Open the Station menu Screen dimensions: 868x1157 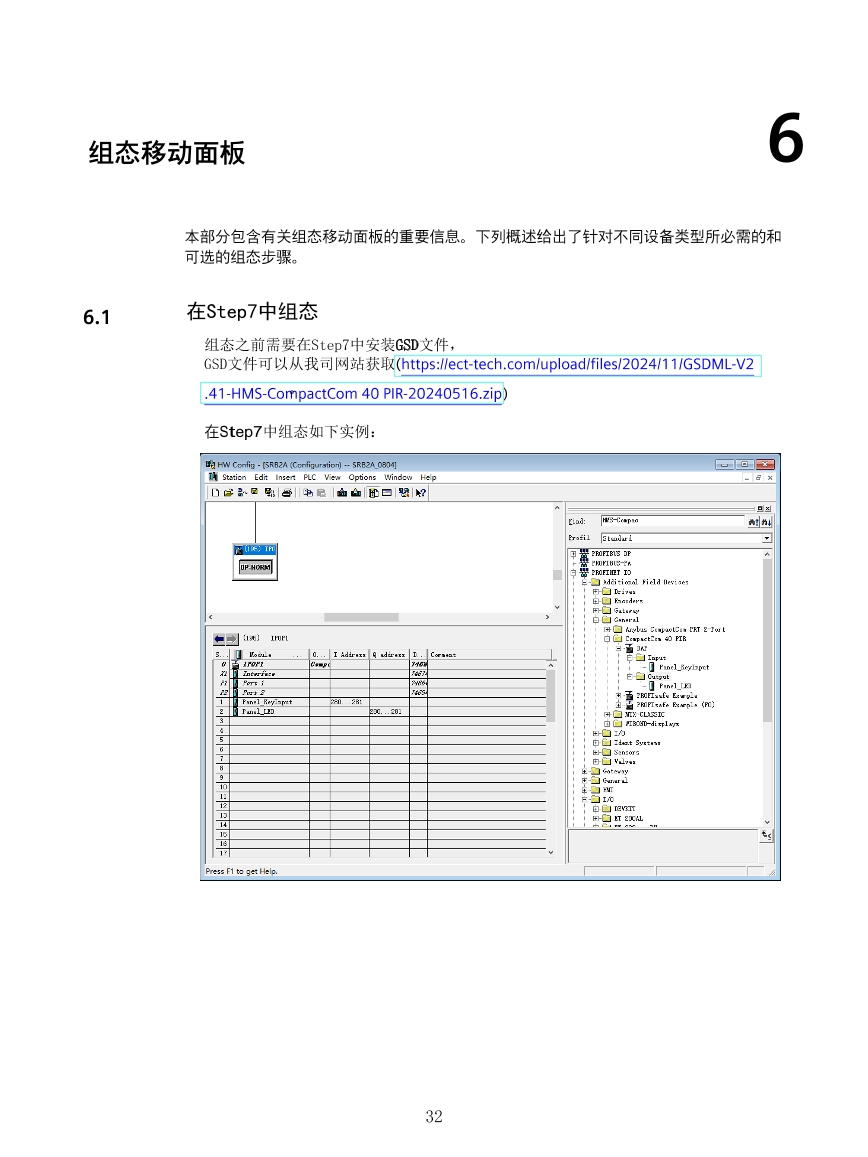coord(234,478)
